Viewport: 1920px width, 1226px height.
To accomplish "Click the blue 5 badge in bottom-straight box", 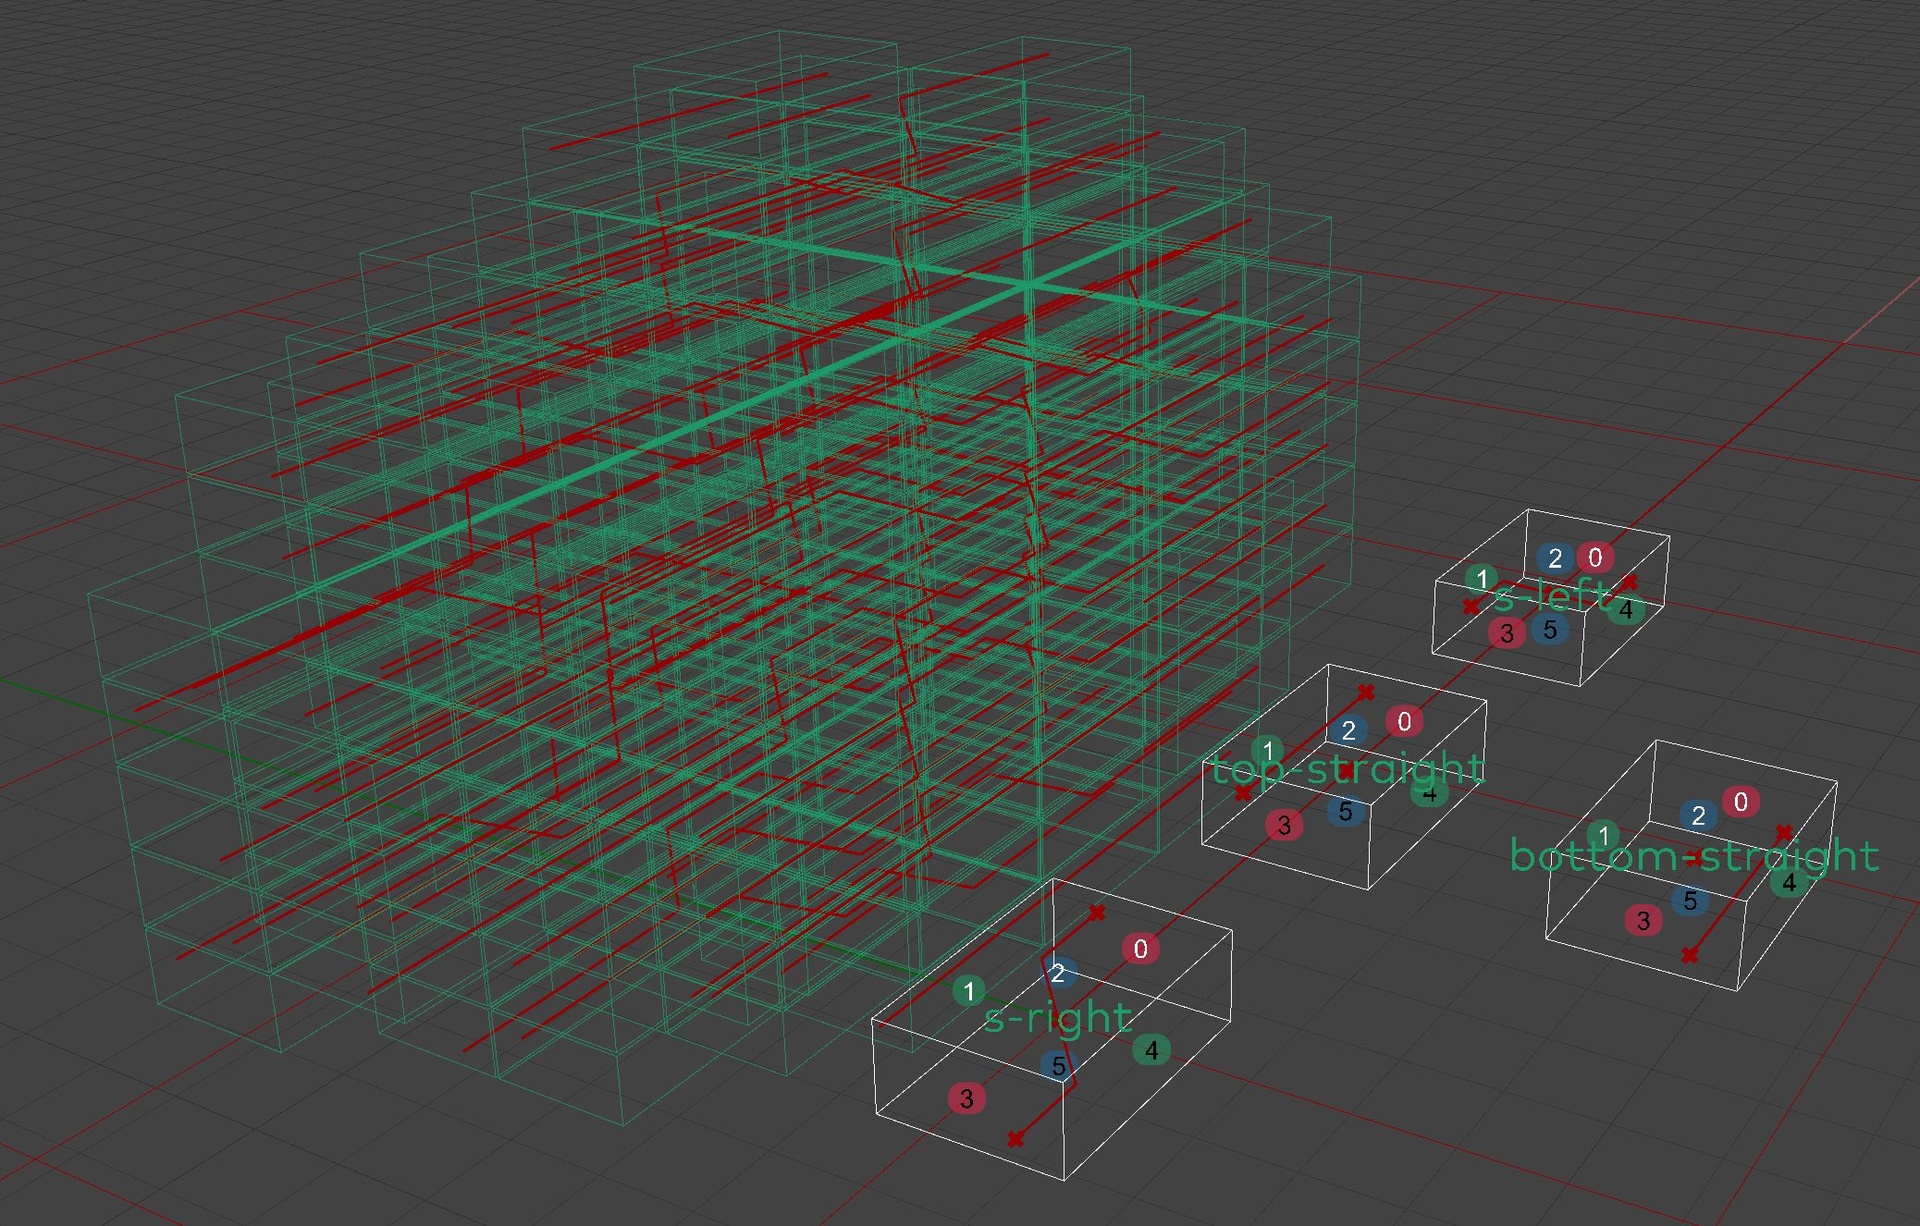I will point(1690,900).
